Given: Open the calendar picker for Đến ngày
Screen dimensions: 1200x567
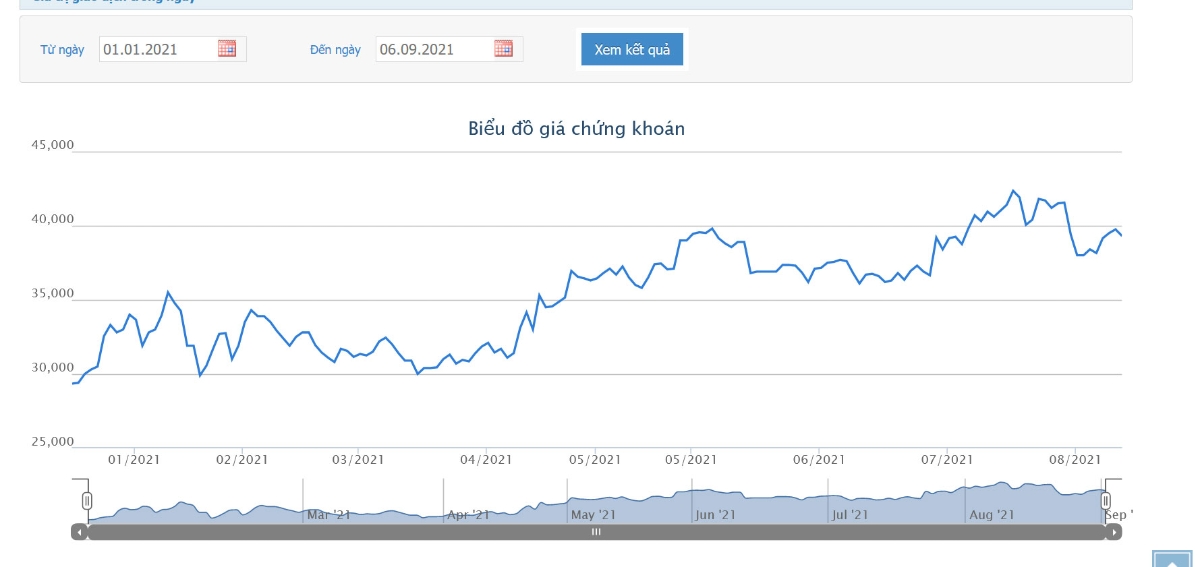Looking at the screenshot, I should pos(503,49).
